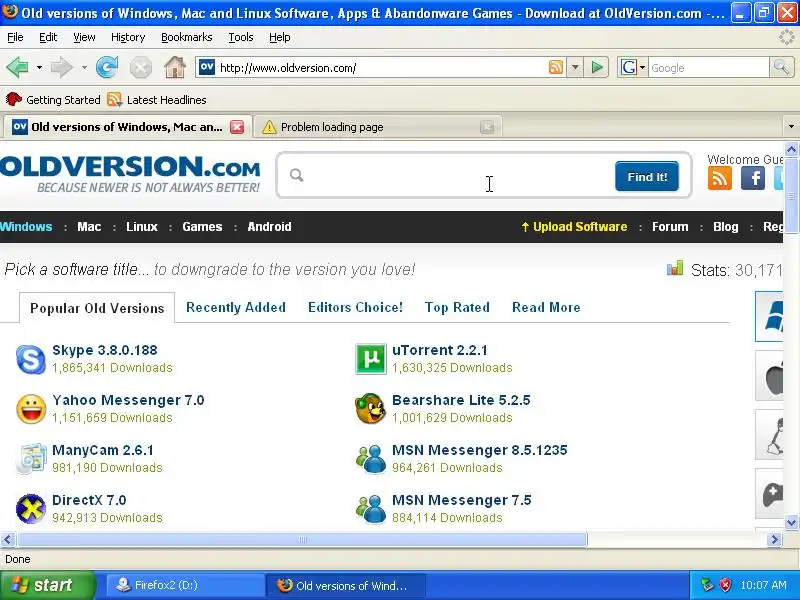Go back with the green Back arrow
This screenshot has height=600, width=800.
pos(17,67)
